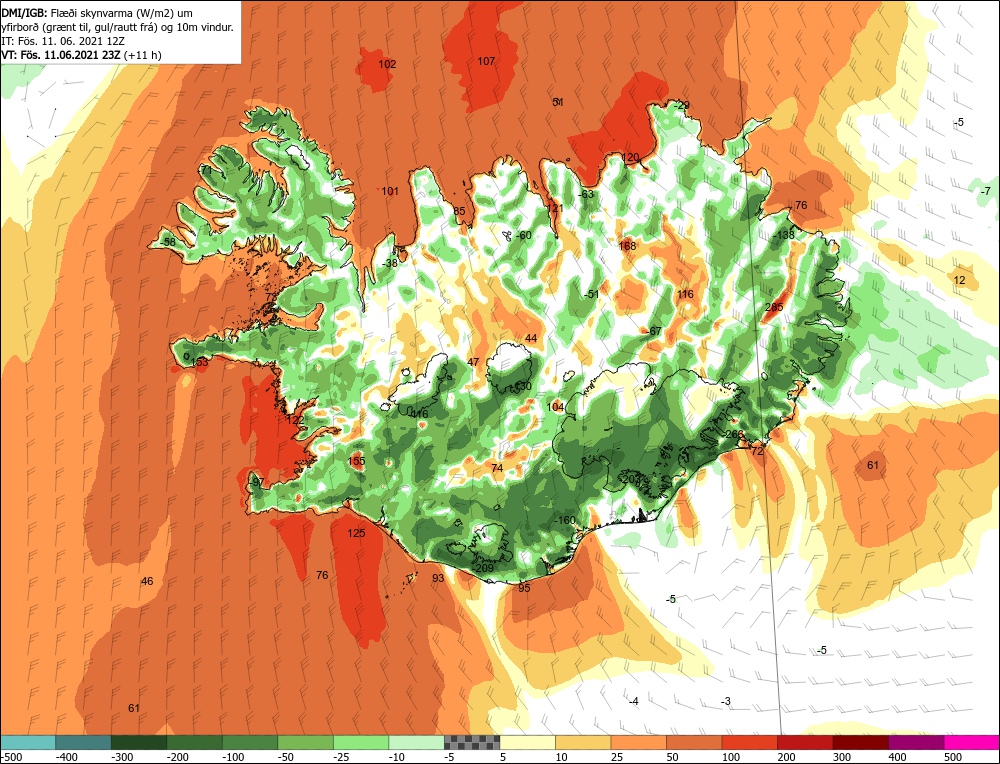The width and height of the screenshot is (1000, 764).
Task: Click the map value 74
Action: click(497, 468)
